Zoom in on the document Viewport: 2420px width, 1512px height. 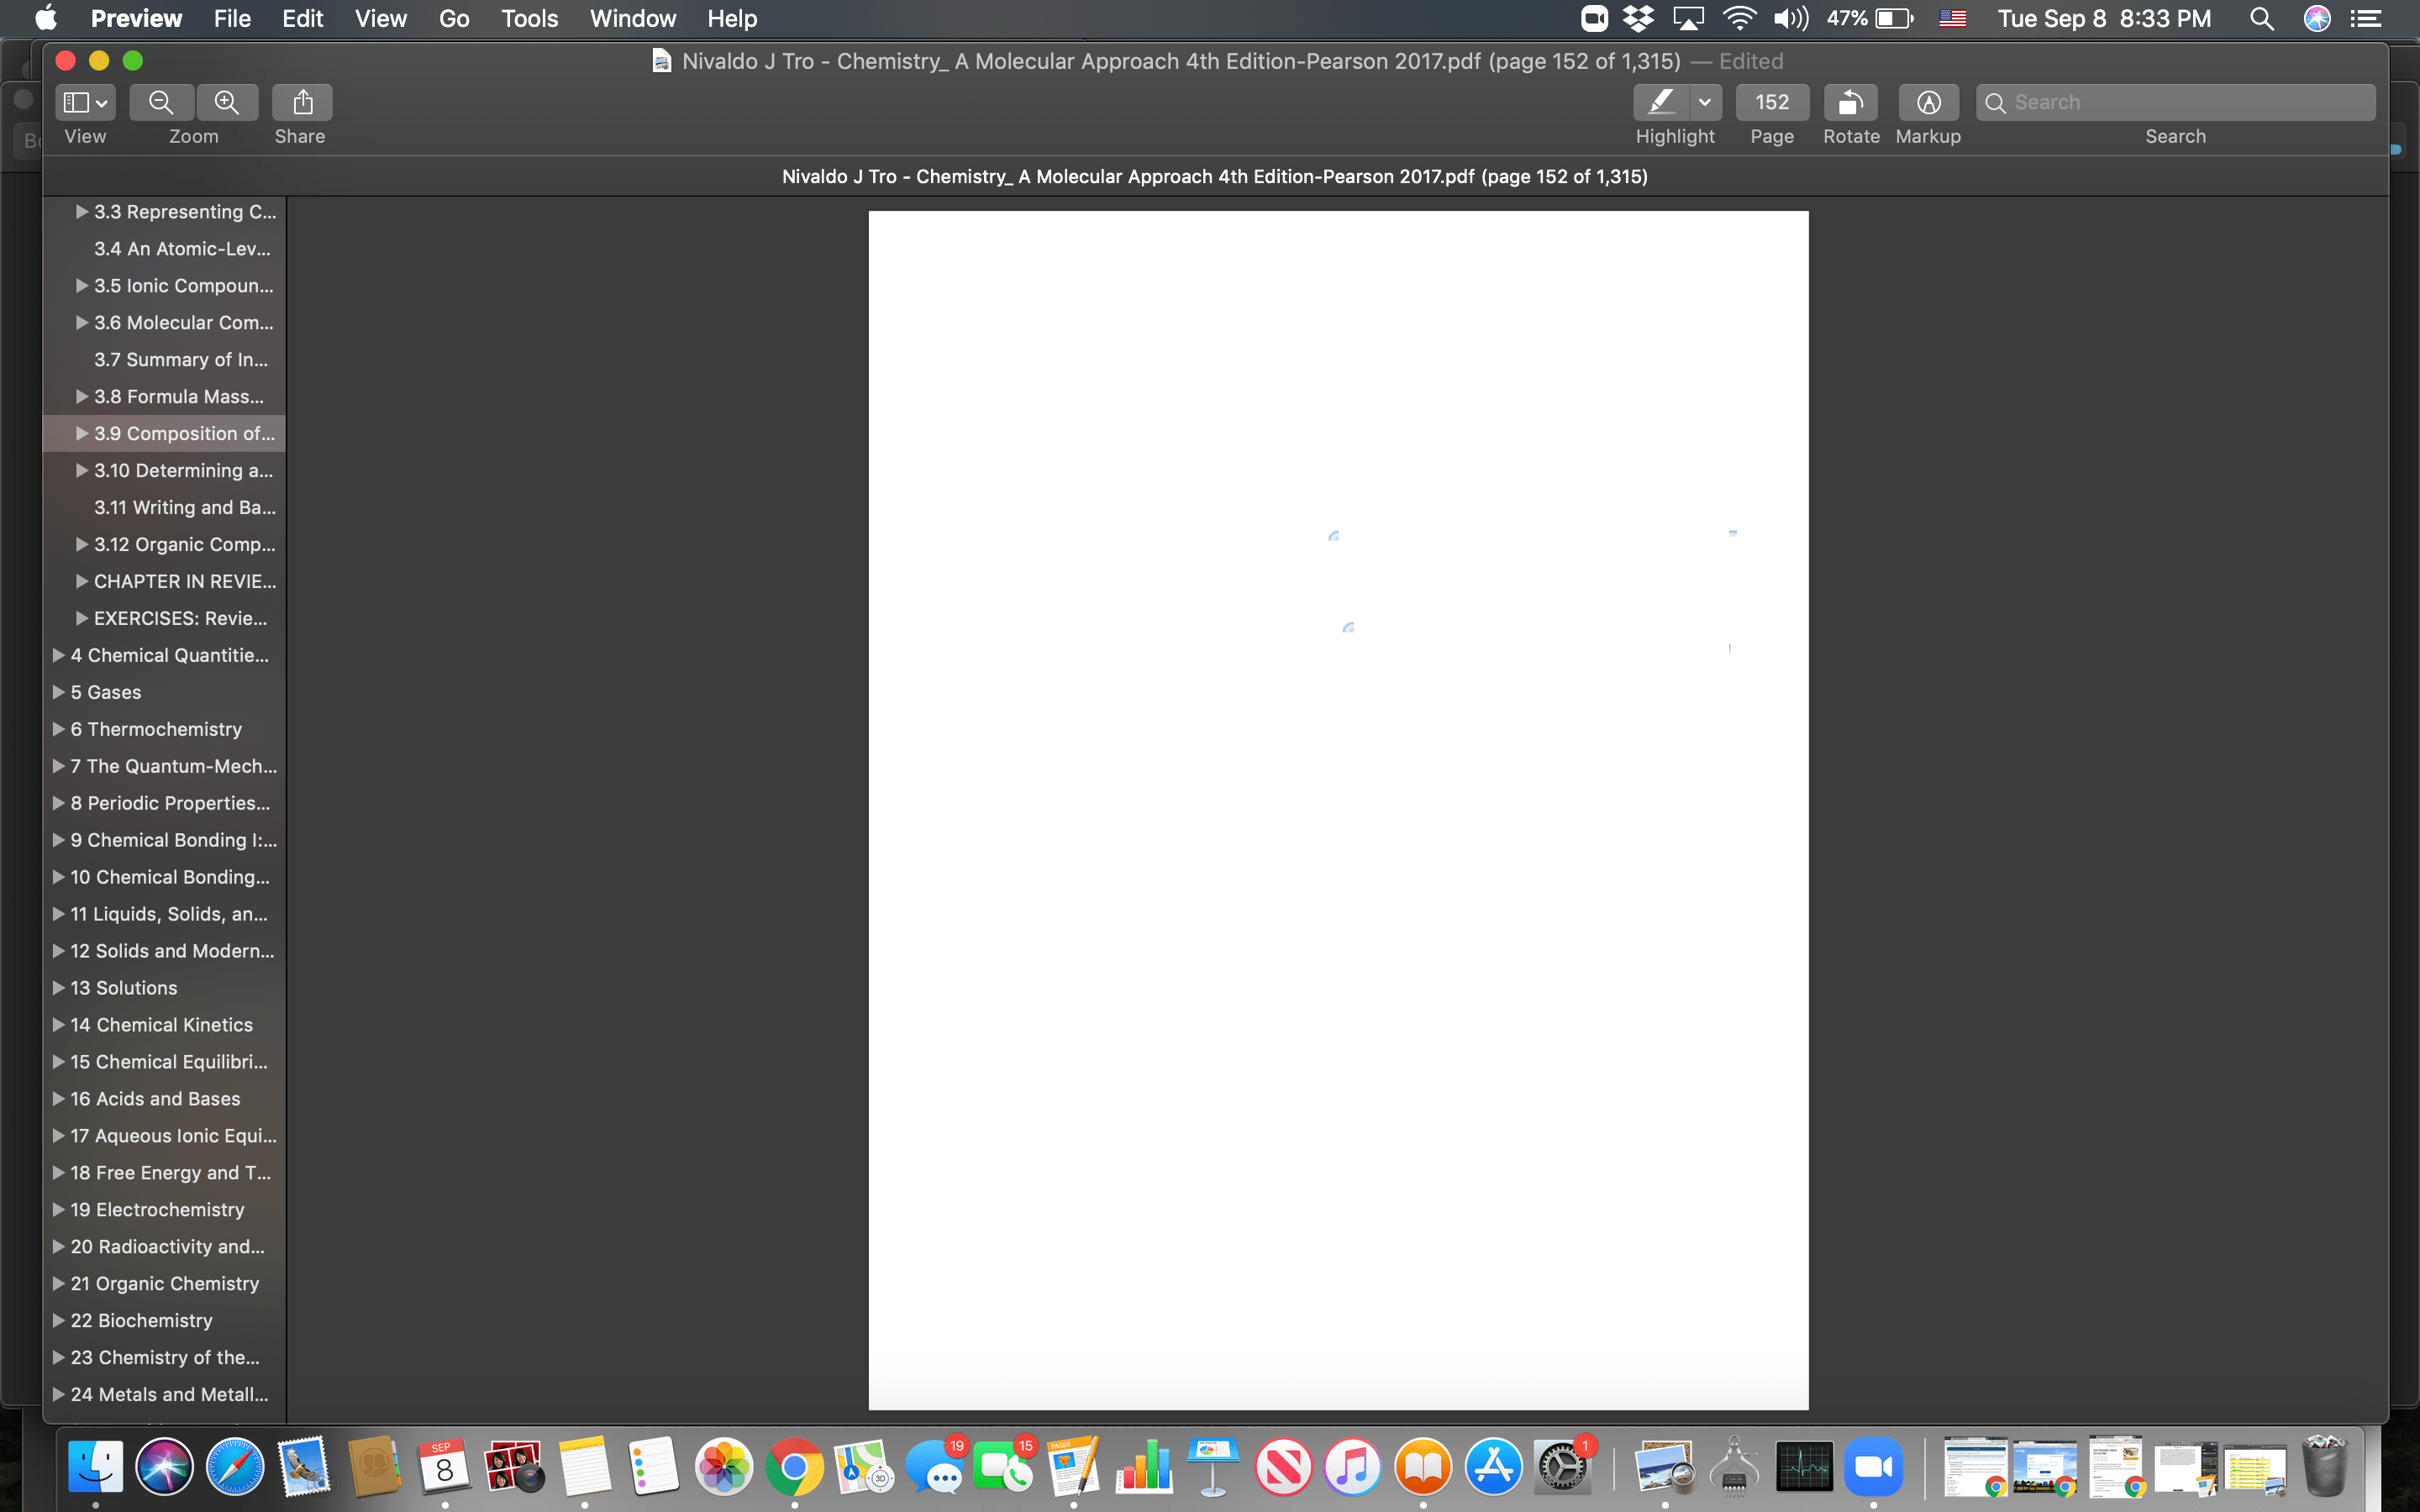pos(227,101)
